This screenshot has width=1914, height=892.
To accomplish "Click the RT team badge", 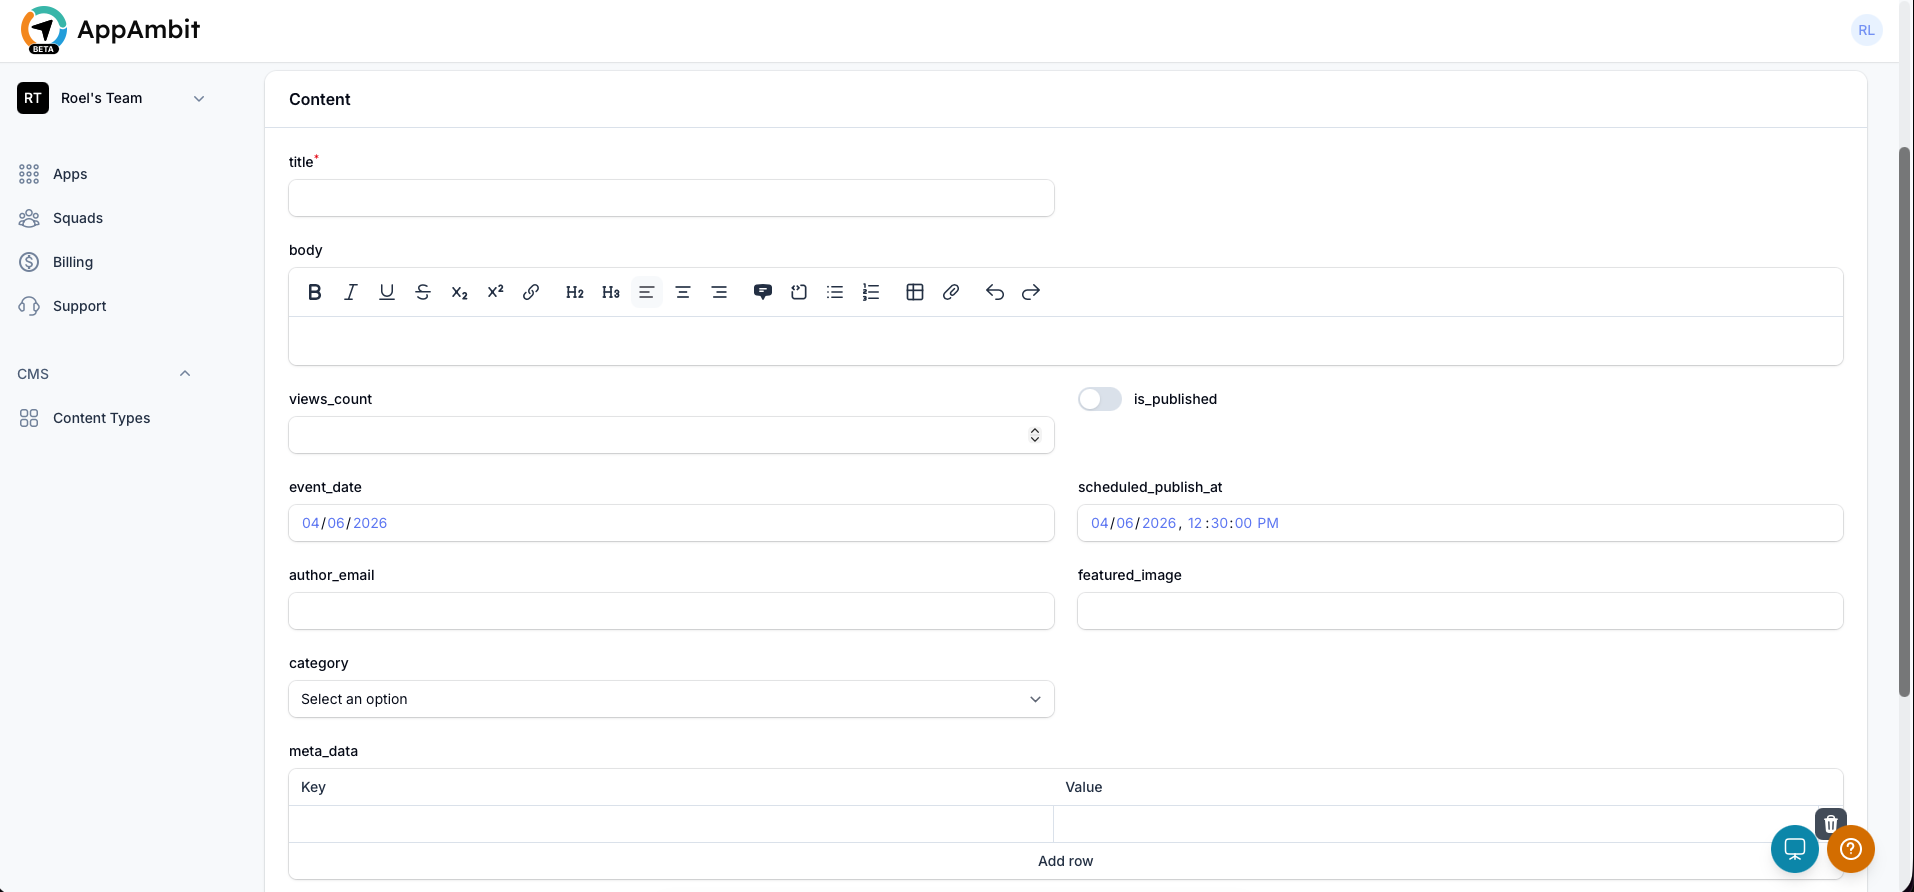I will [x=33, y=98].
